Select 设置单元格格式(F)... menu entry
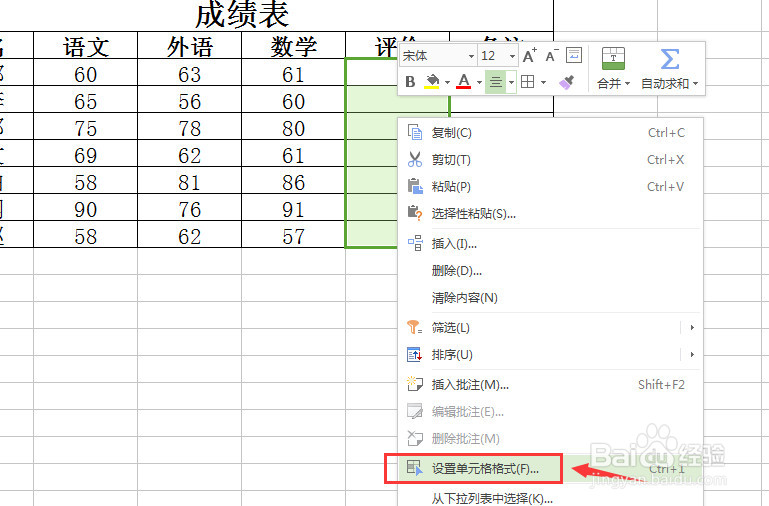769x506 pixels. (x=550, y=469)
